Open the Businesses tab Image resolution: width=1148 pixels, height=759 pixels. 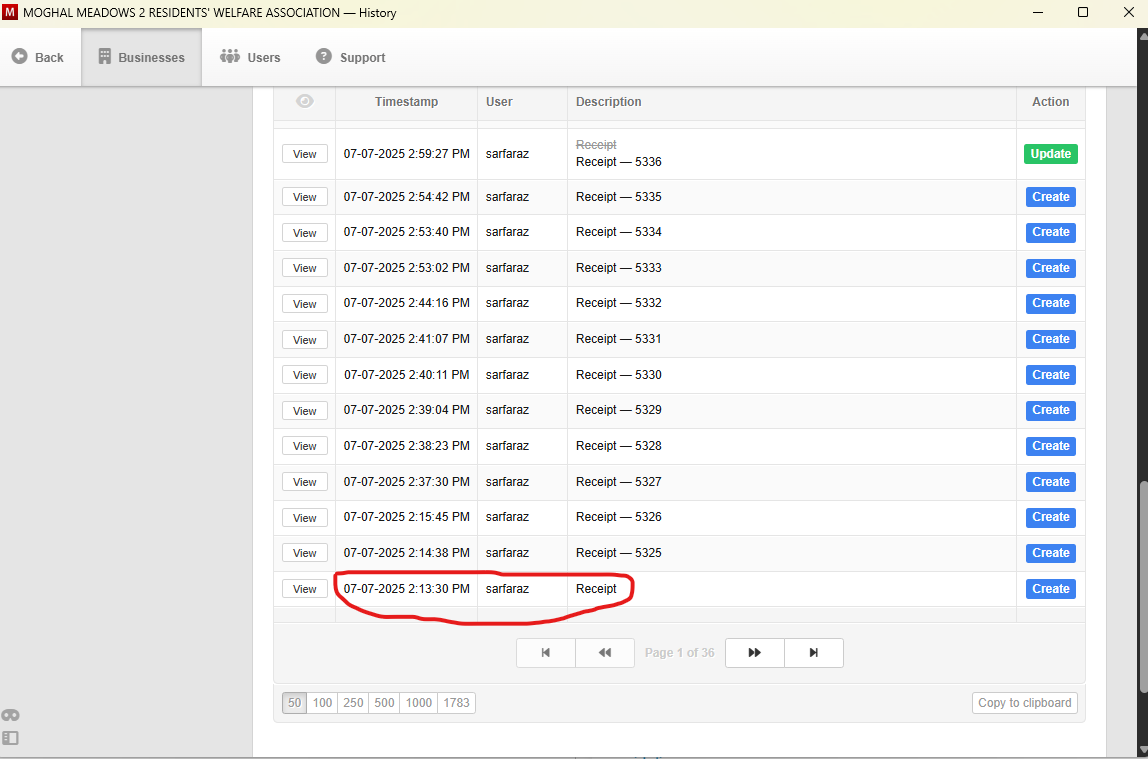141,57
